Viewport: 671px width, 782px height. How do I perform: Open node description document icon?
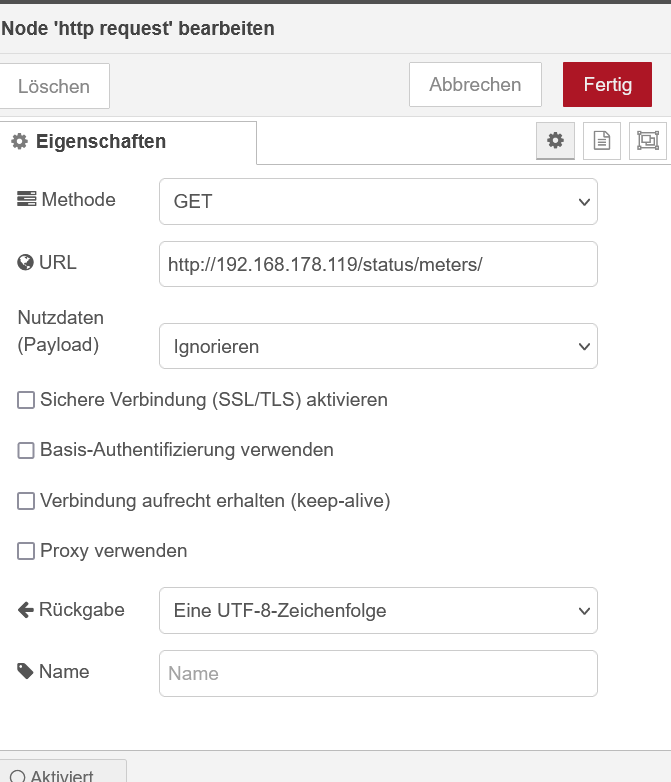[602, 141]
